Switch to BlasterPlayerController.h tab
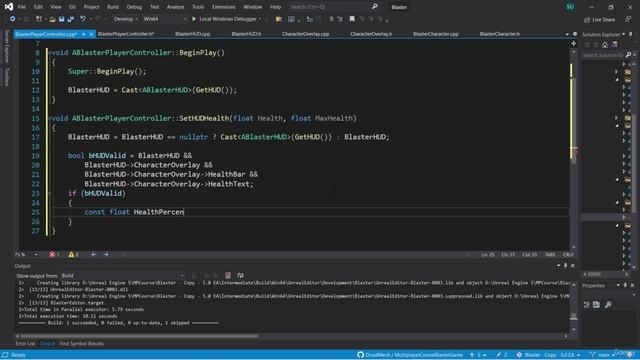This screenshot has width=640, height=360. (x=126, y=34)
